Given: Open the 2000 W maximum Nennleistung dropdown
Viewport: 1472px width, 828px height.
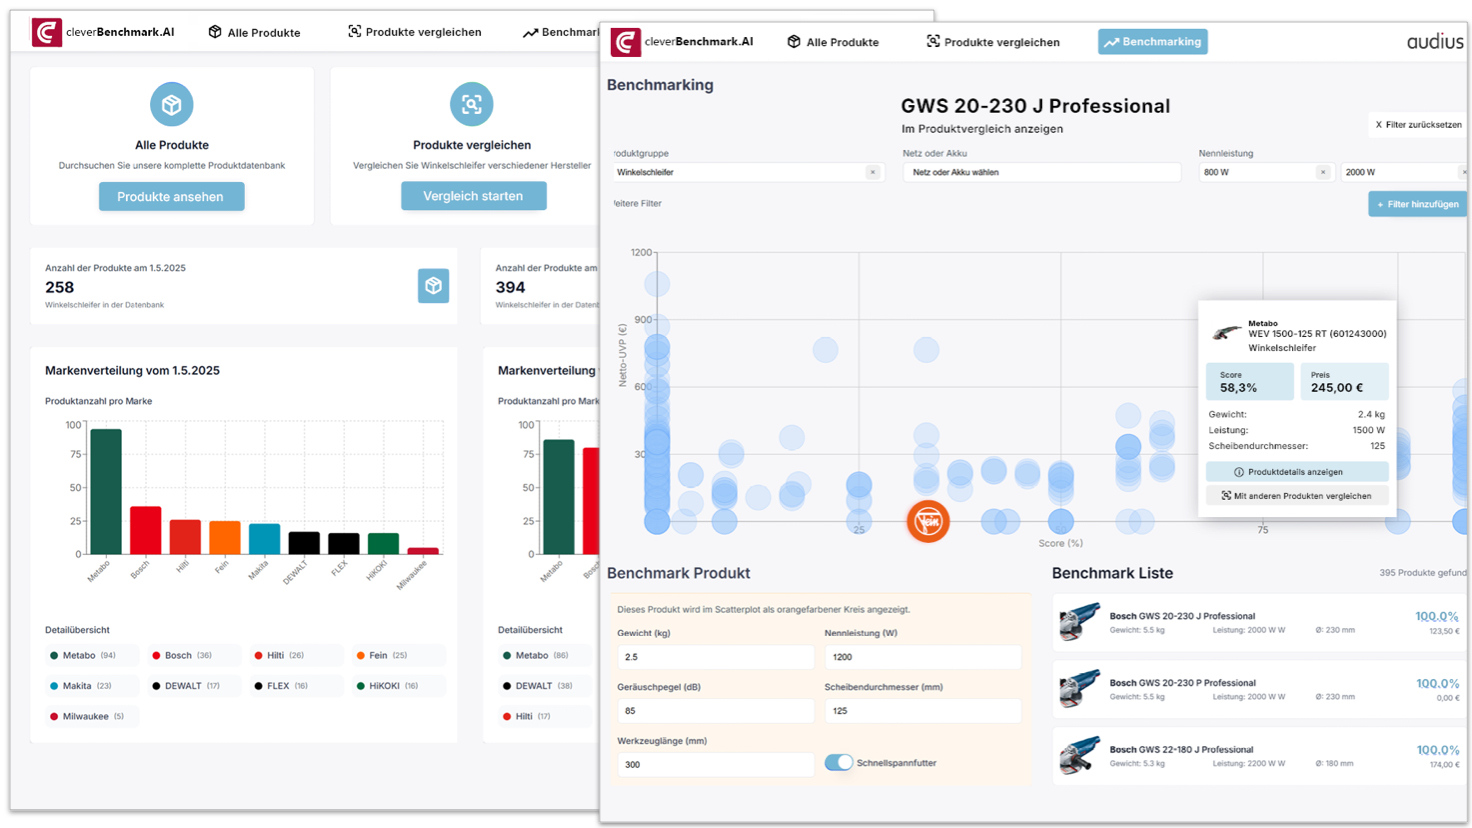Looking at the screenshot, I should click(1398, 172).
